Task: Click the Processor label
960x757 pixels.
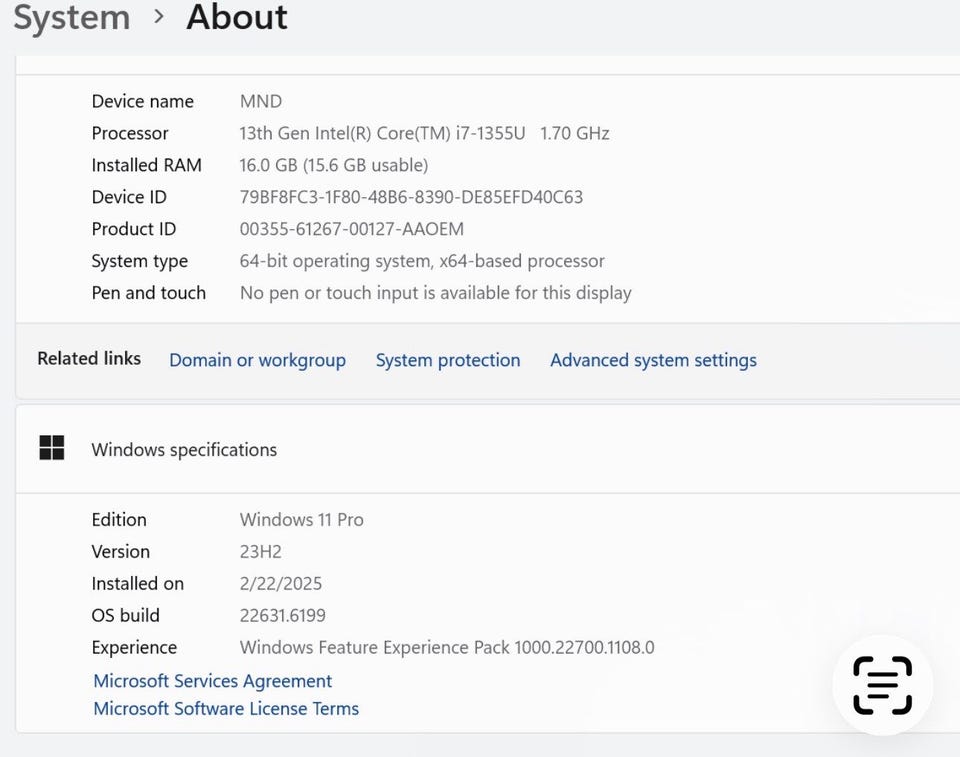Action: click(130, 134)
